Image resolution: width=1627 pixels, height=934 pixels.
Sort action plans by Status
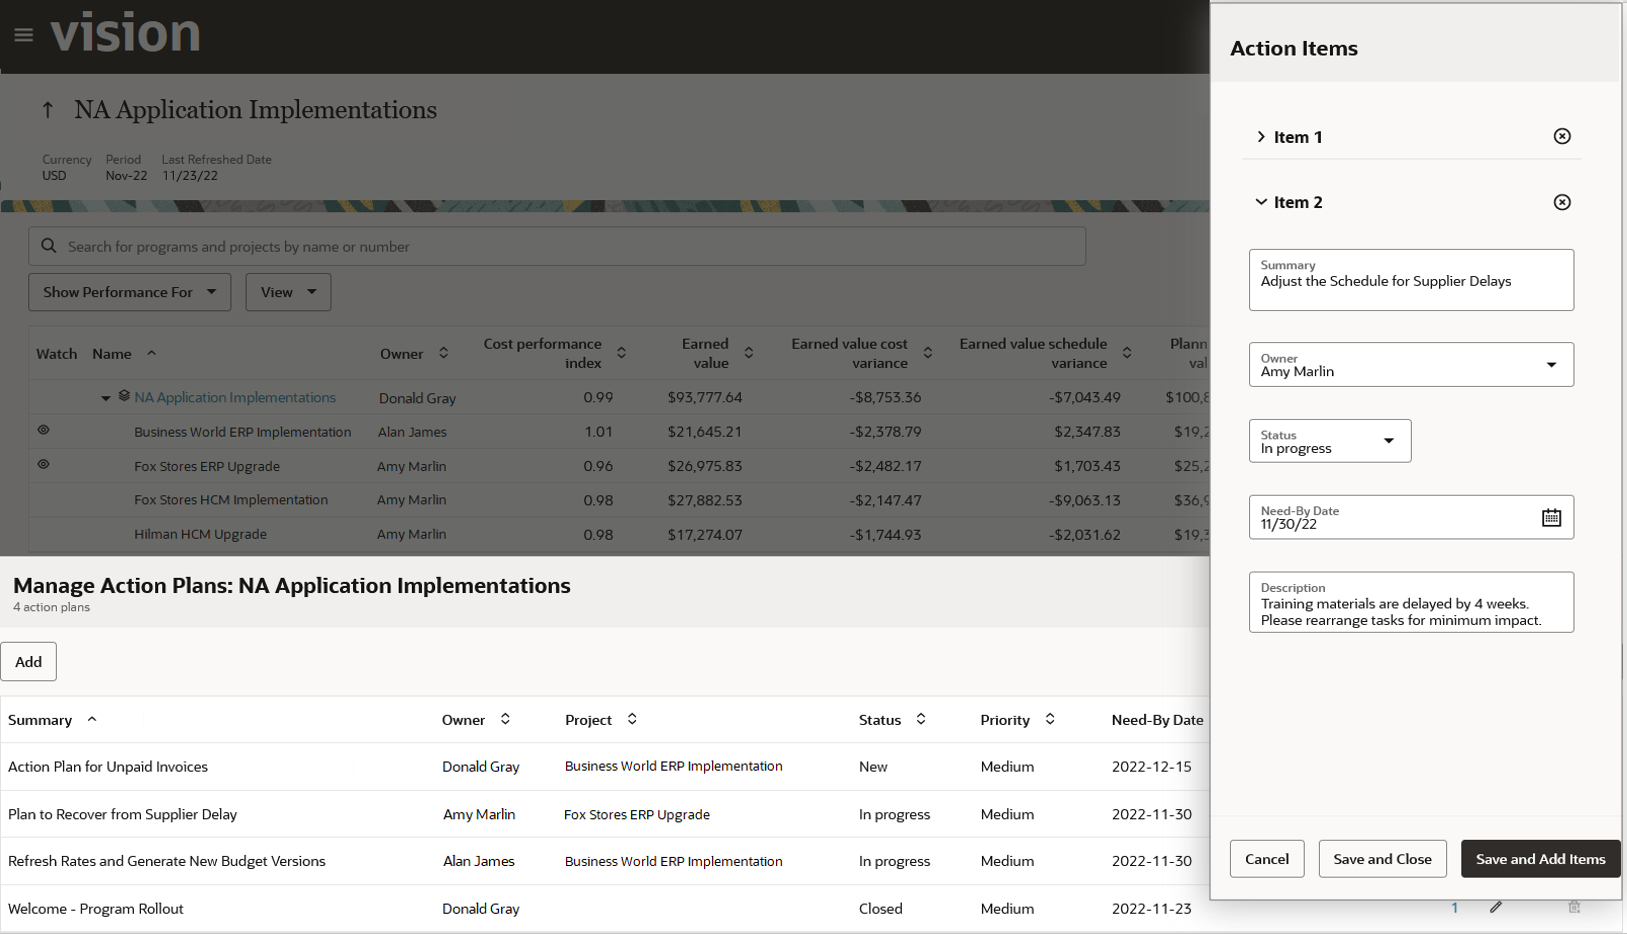[x=921, y=719]
